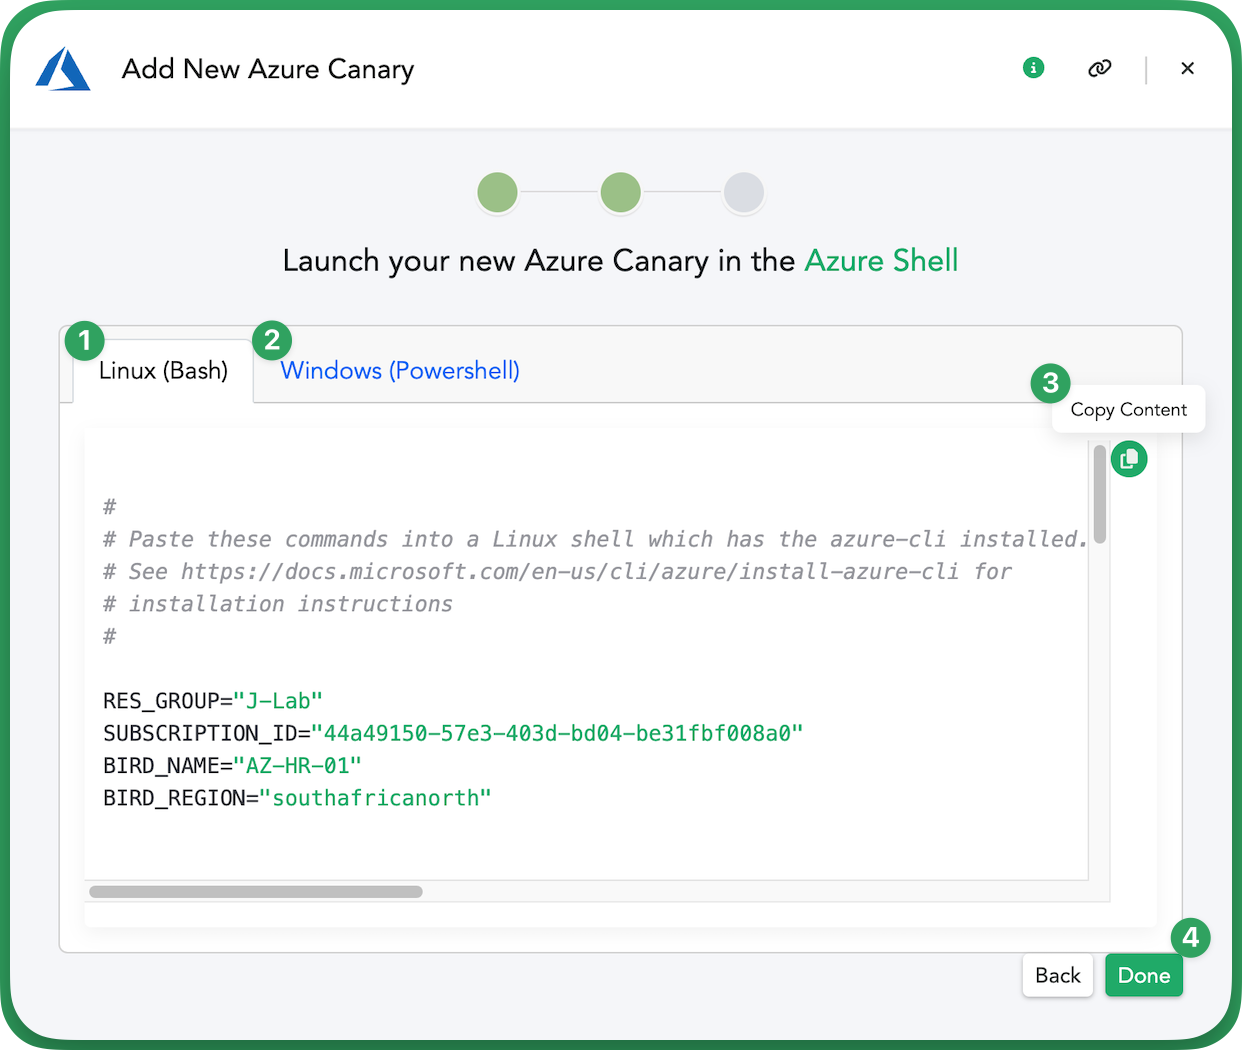Click the SUBSCRIPTION_ID value line
This screenshot has height=1050, width=1242.
[x=453, y=733]
